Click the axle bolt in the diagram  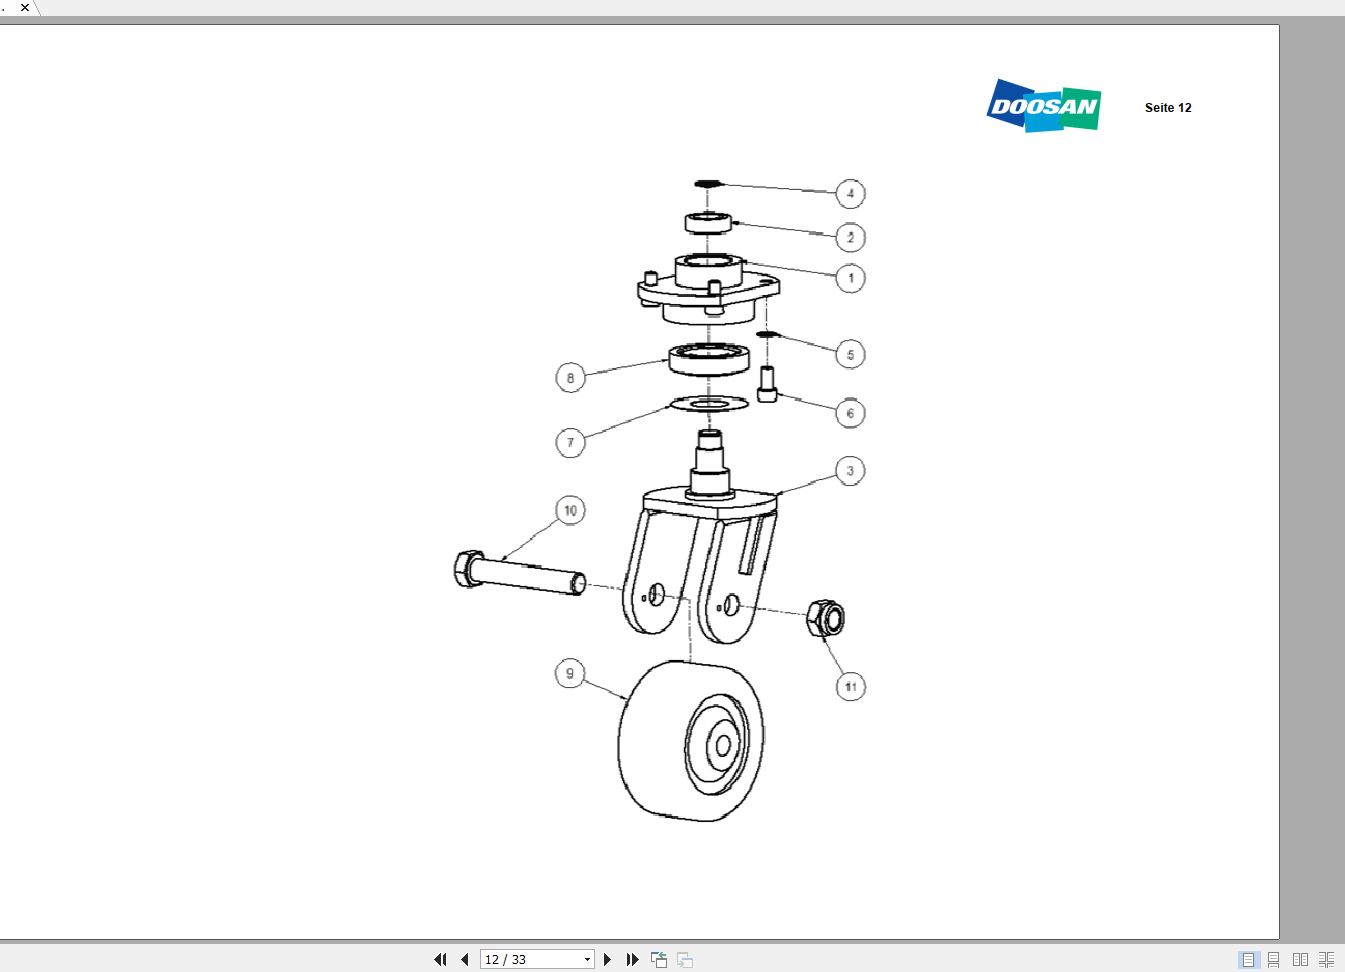[x=520, y=573]
